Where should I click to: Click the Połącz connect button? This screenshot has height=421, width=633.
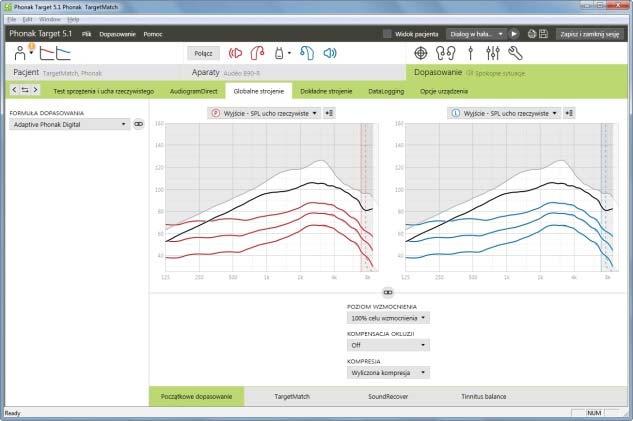pos(203,53)
